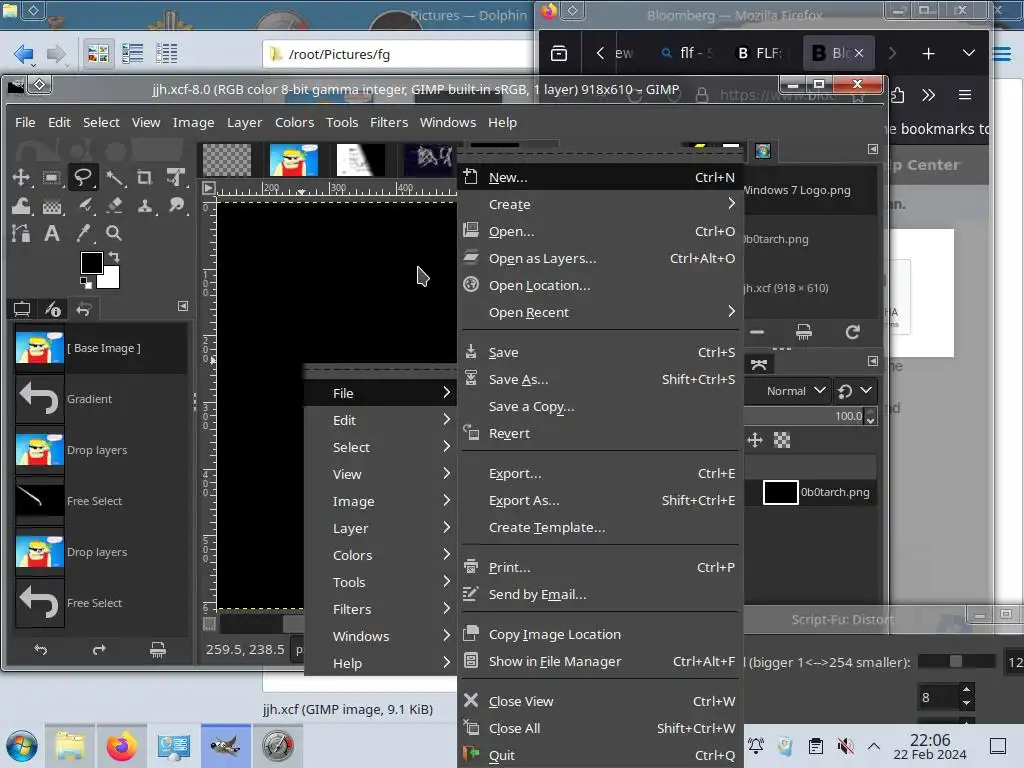Select the Warp Transform tool
1024x768 pixels.
pos(21,206)
